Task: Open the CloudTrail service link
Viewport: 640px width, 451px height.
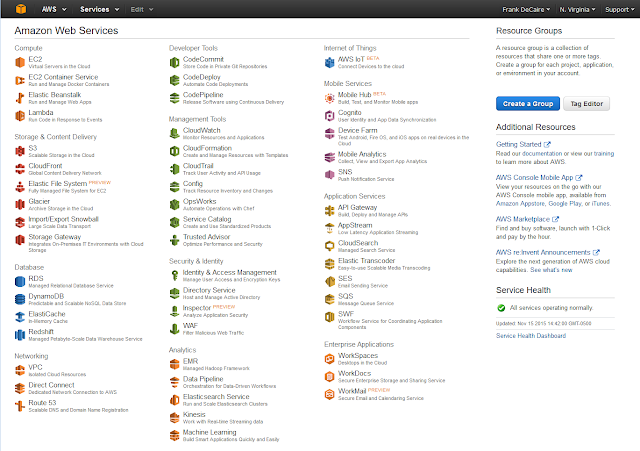Action: 198,166
